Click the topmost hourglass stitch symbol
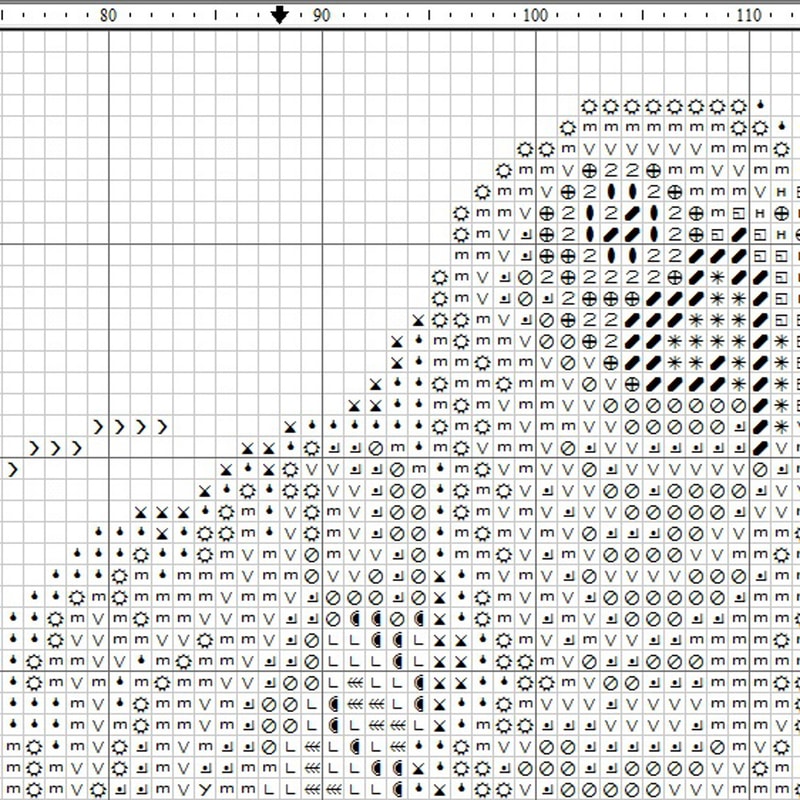The height and width of the screenshot is (800, 800). 418,320
